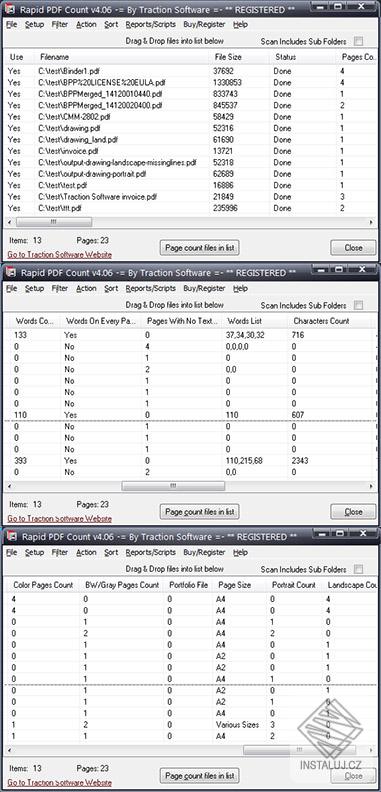Click words count value 393

pyautogui.click(x=21, y=461)
